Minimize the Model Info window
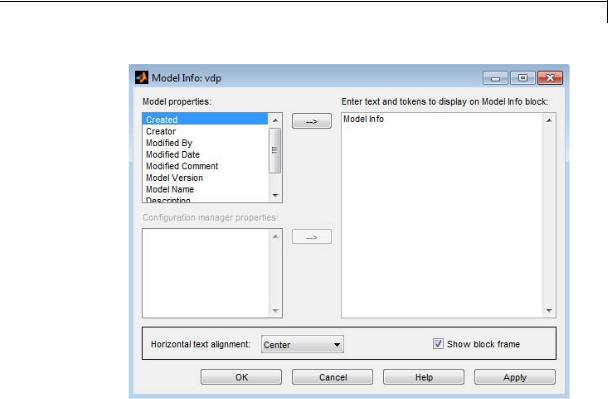 [x=495, y=78]
